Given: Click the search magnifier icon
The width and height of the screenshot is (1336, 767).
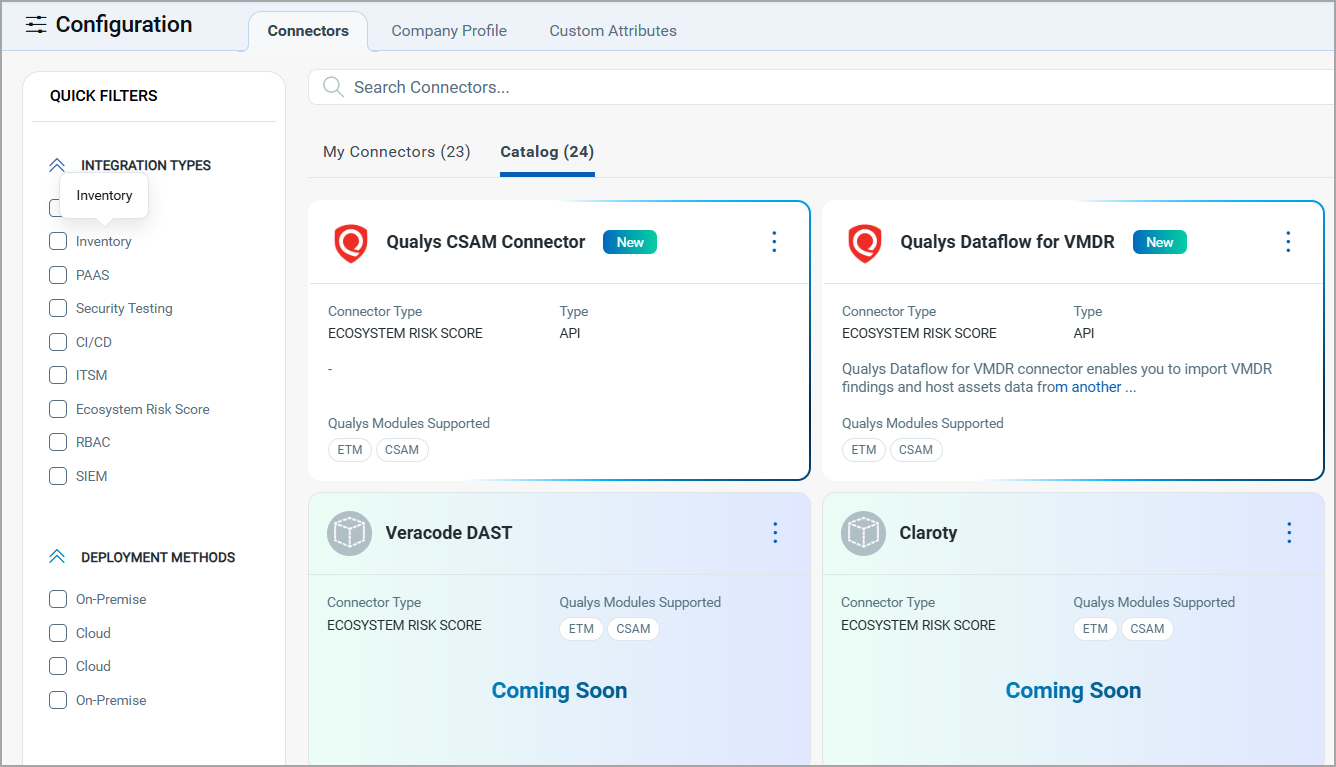Looking at the screenshot, I should [333, 87].
